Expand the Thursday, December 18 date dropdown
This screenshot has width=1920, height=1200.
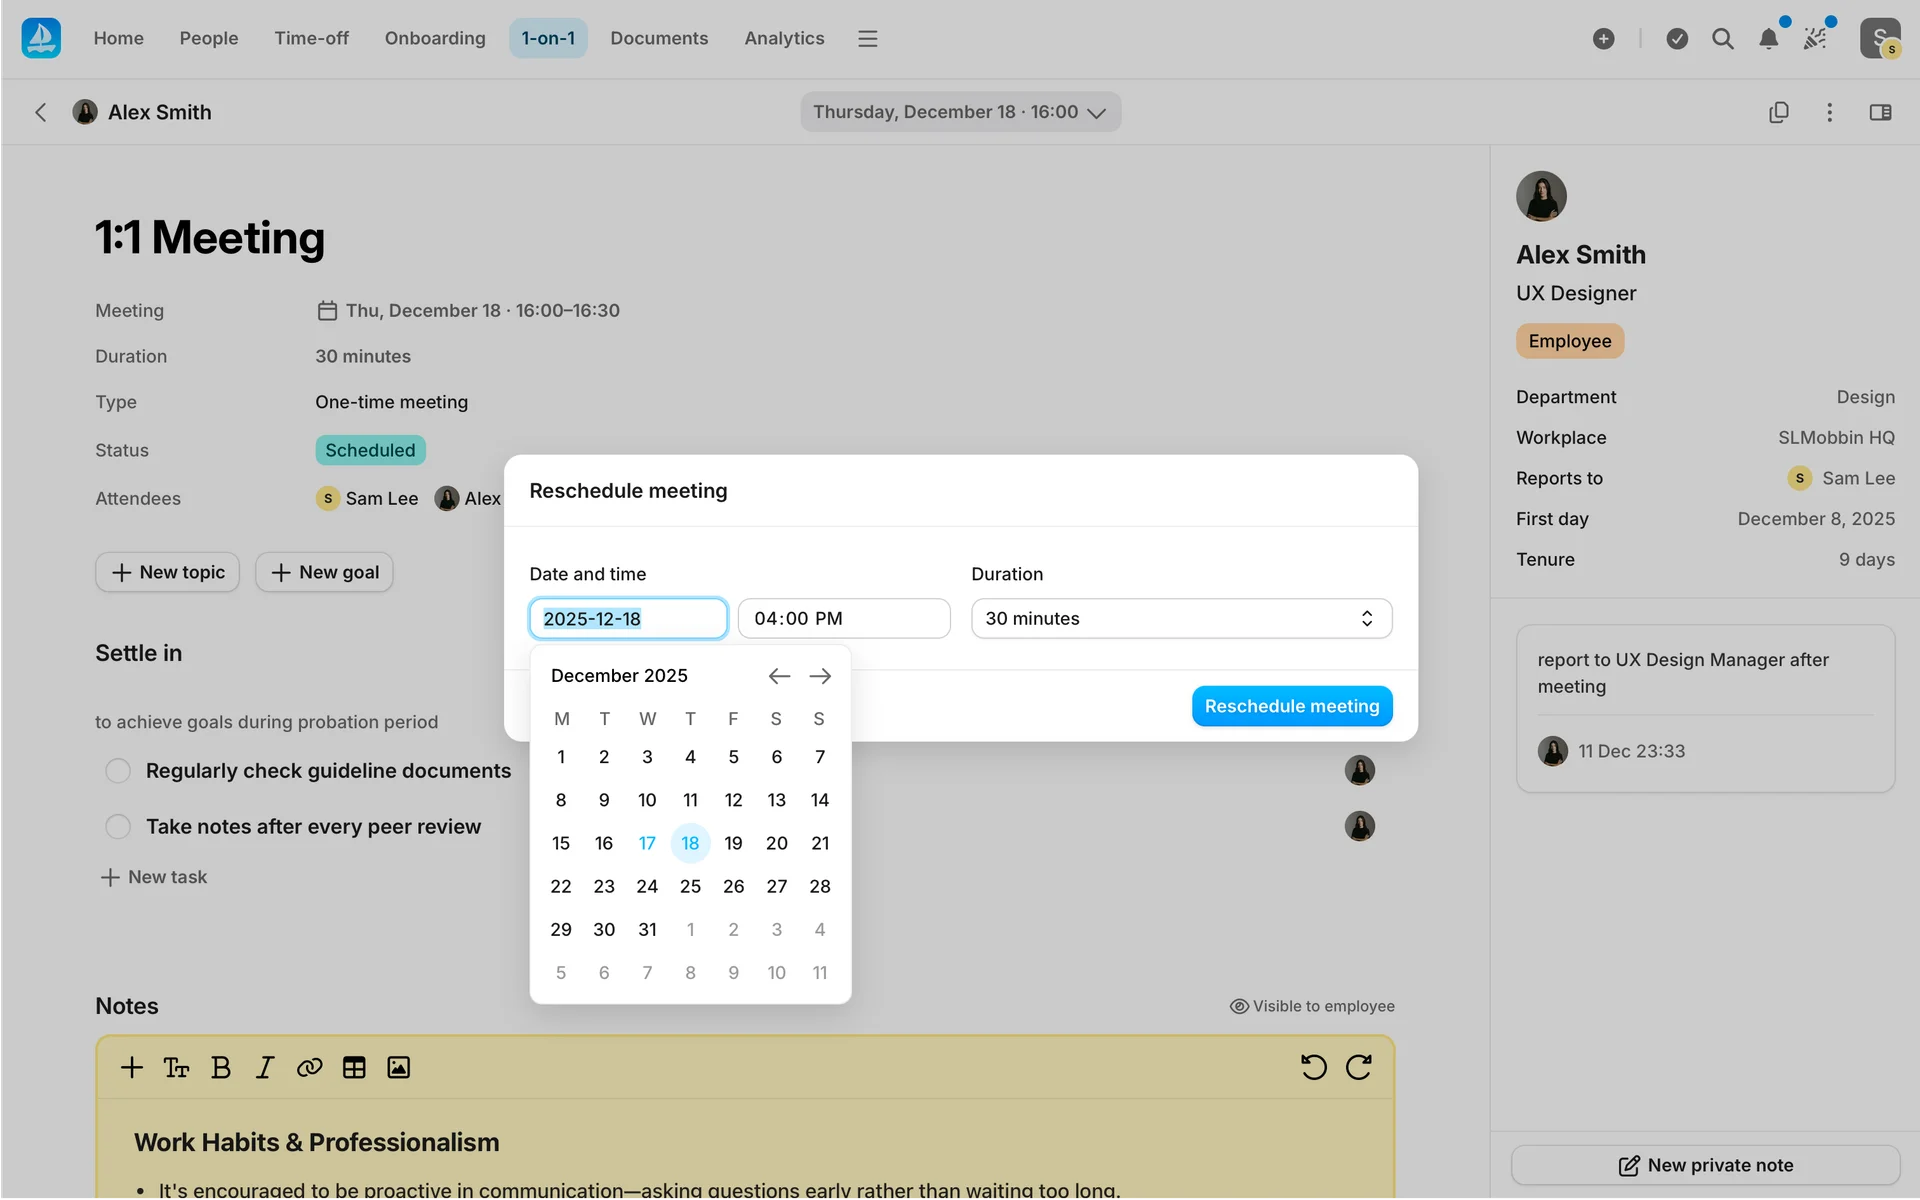tap(960, 112)
